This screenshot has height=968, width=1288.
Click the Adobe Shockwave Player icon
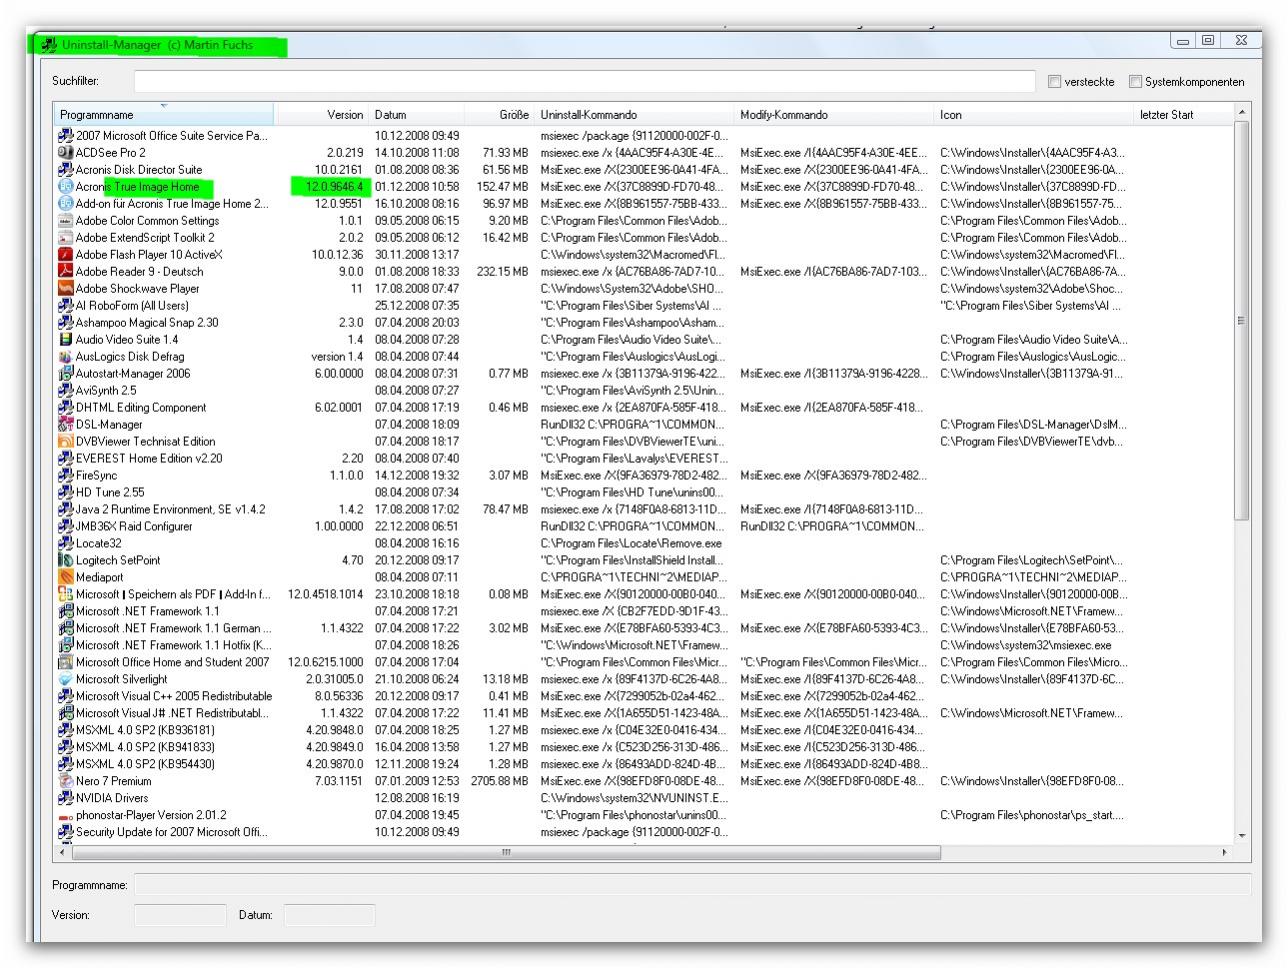tap(66, 289)
